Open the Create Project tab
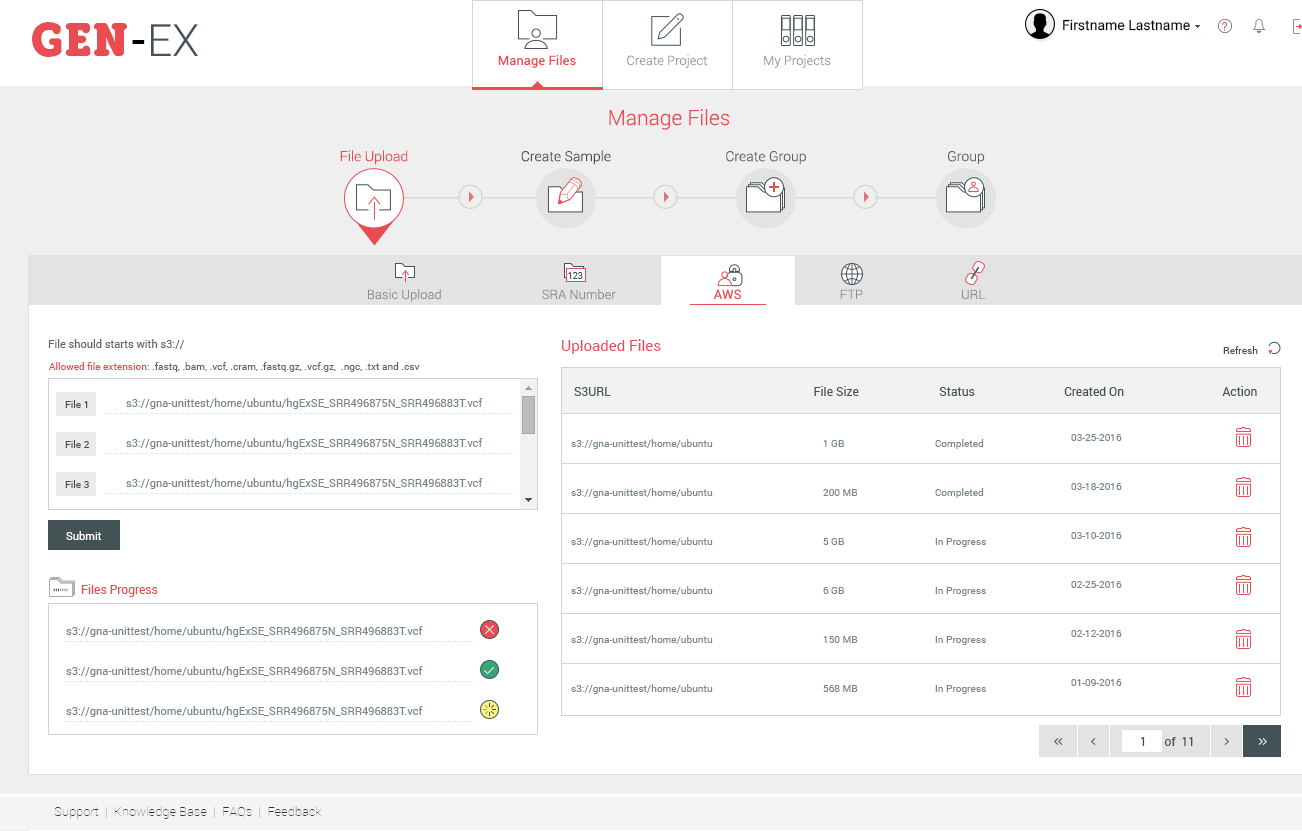 667,45
